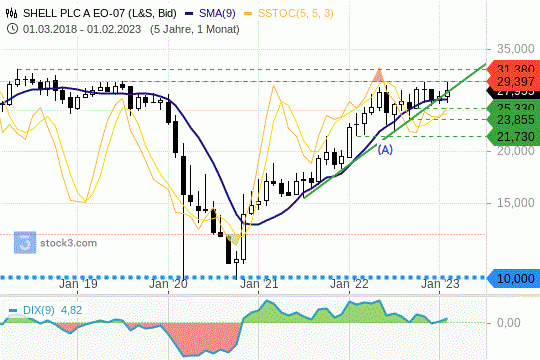Click the (A) chart annotation
This screenshot has width=540, height=360.
(385, 150)
